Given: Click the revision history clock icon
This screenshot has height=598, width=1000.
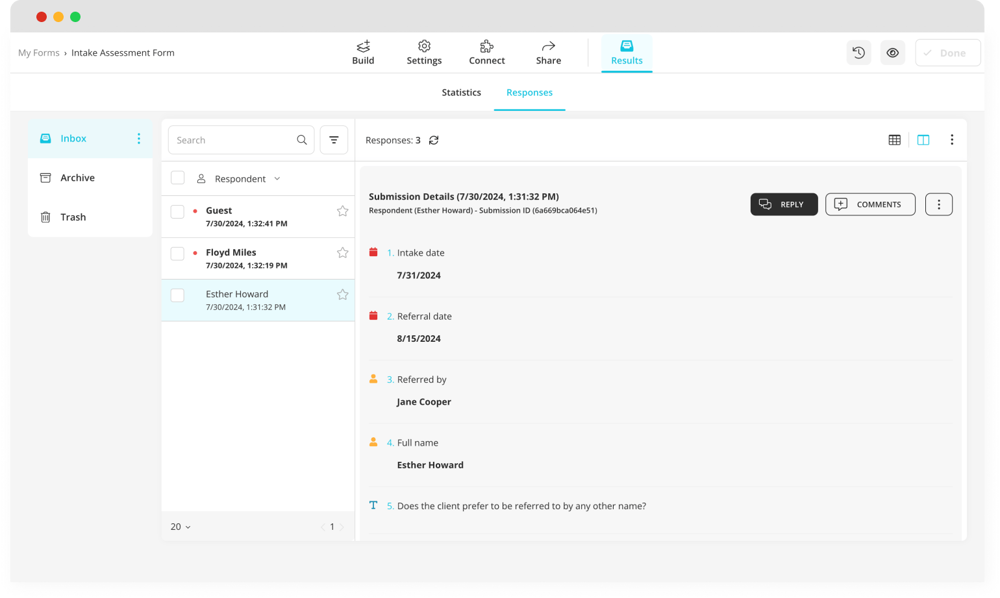Looking at the screenshot, I should 858,53.
